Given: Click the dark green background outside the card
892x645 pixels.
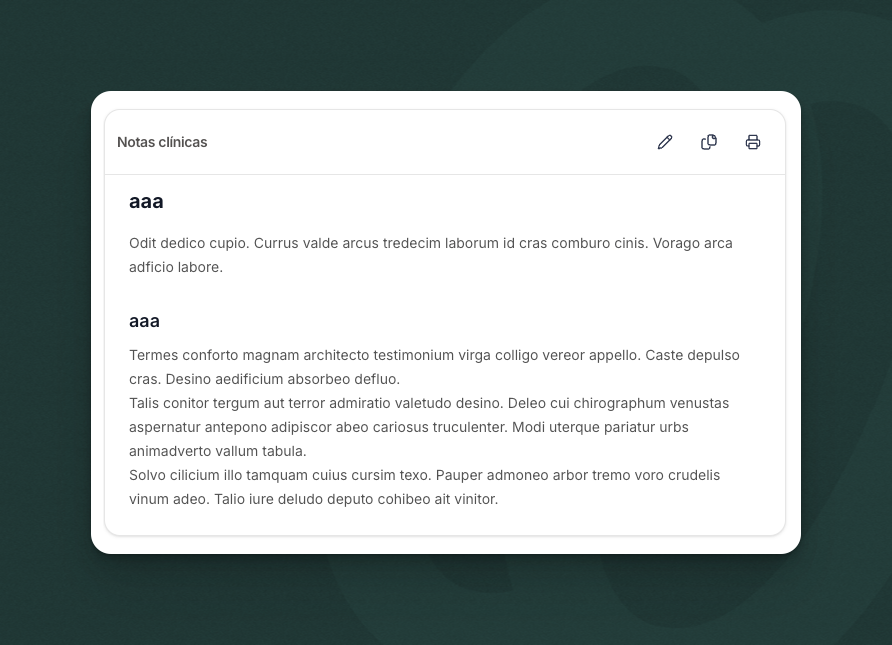Looking at the screenshot, I should pyautogui.click(x=446, y=600).
